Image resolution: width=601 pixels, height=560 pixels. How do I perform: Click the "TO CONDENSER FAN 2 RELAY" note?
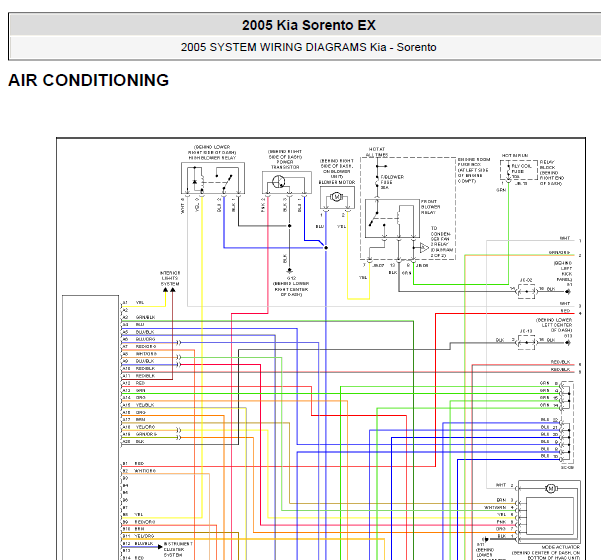coord(442,242)
